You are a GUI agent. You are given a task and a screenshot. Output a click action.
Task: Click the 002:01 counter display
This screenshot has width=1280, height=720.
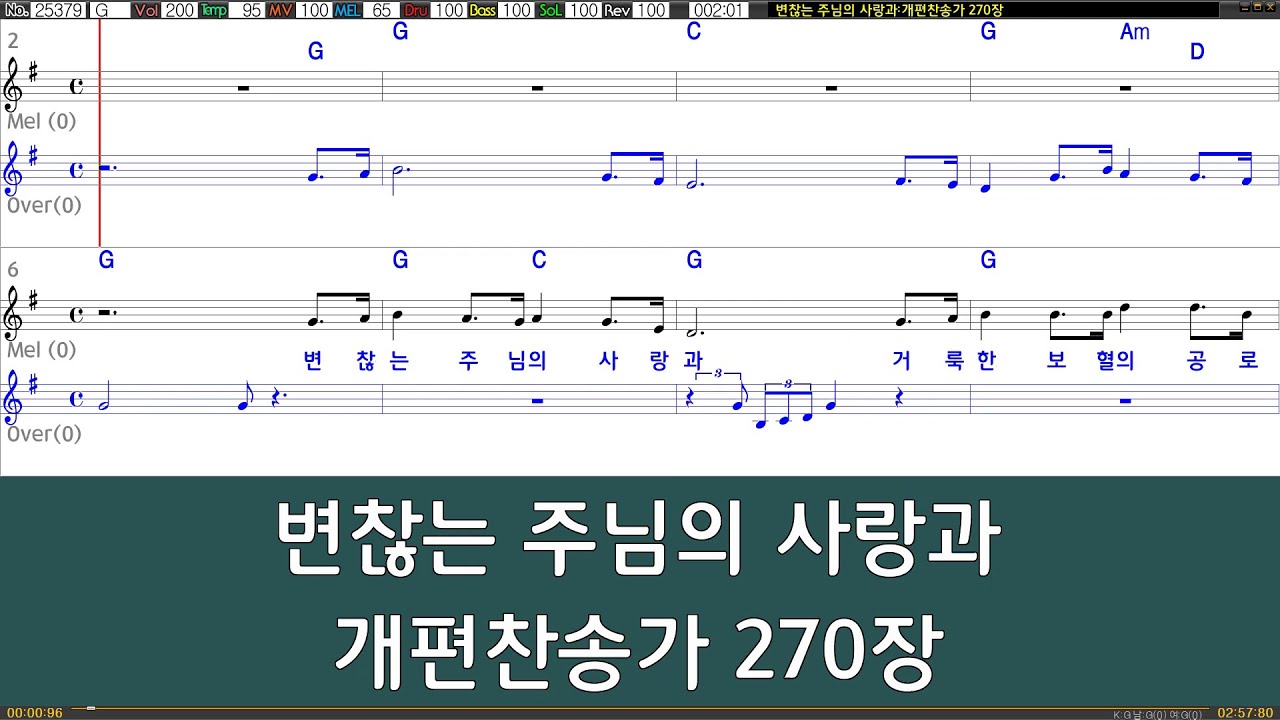[x=718, y=10]
